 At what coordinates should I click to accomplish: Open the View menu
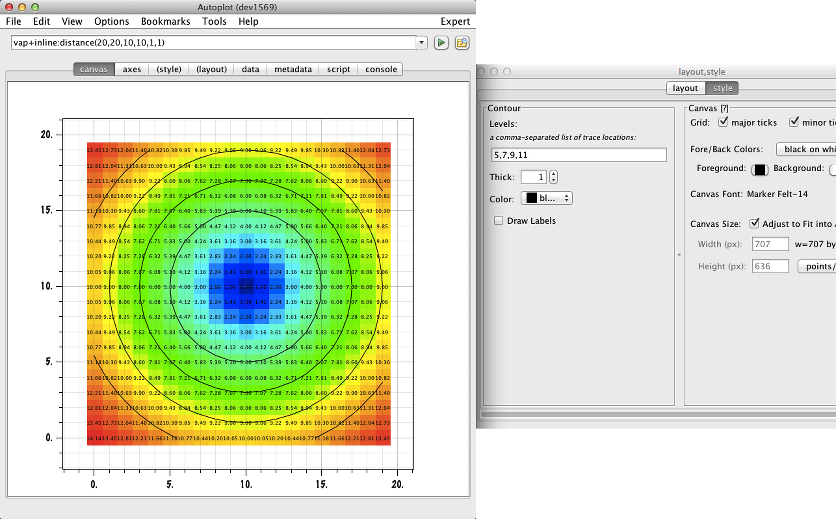pos(72,21)
